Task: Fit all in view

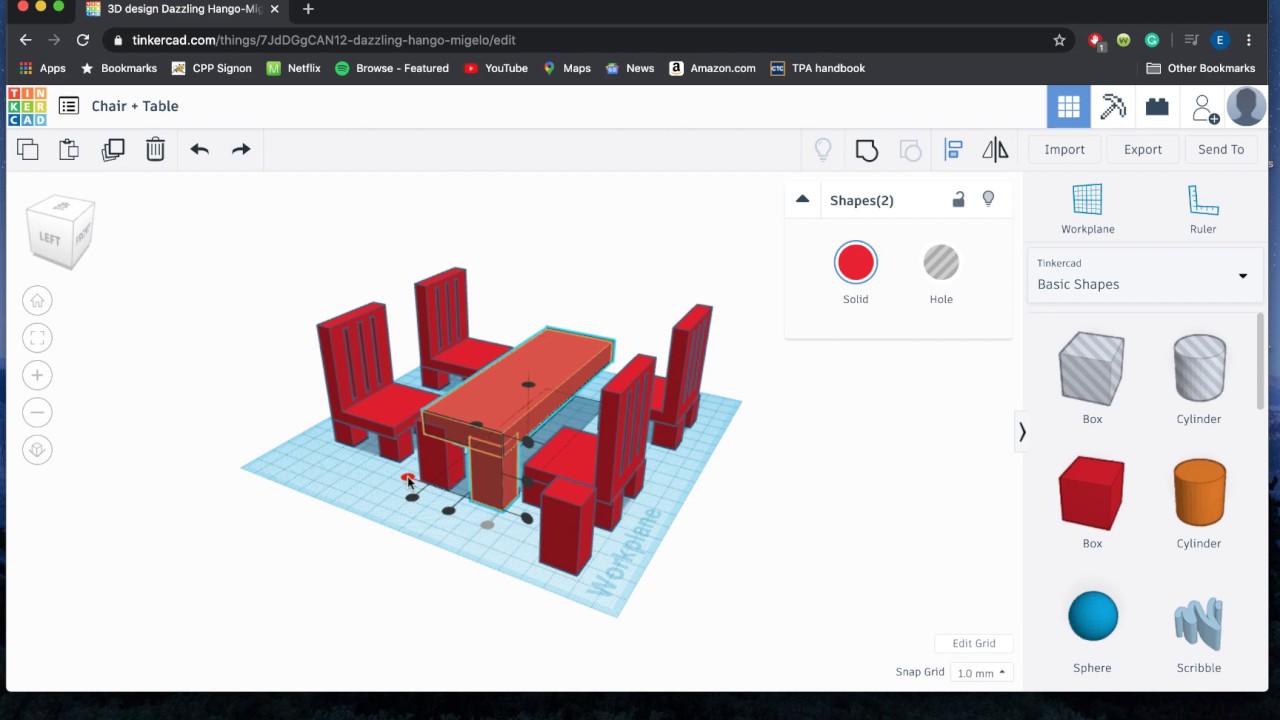Action: (37, 338)
